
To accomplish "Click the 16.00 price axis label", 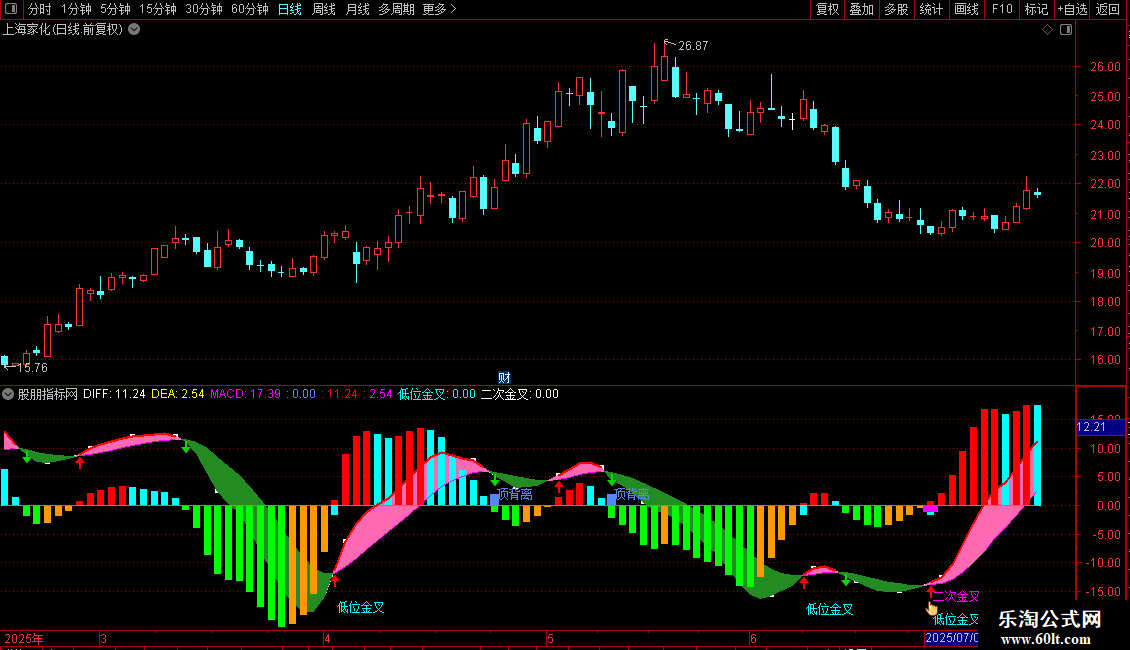I will [1105, 360].
